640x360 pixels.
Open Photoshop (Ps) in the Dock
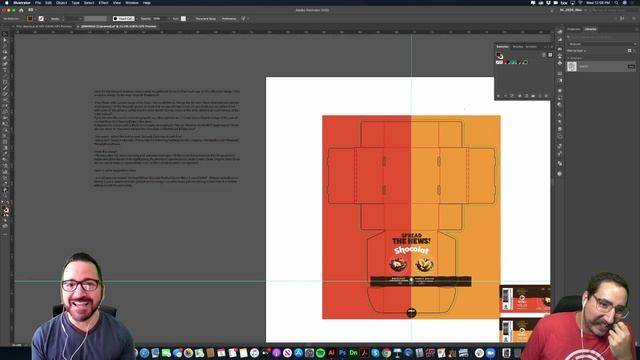point(342,353)
